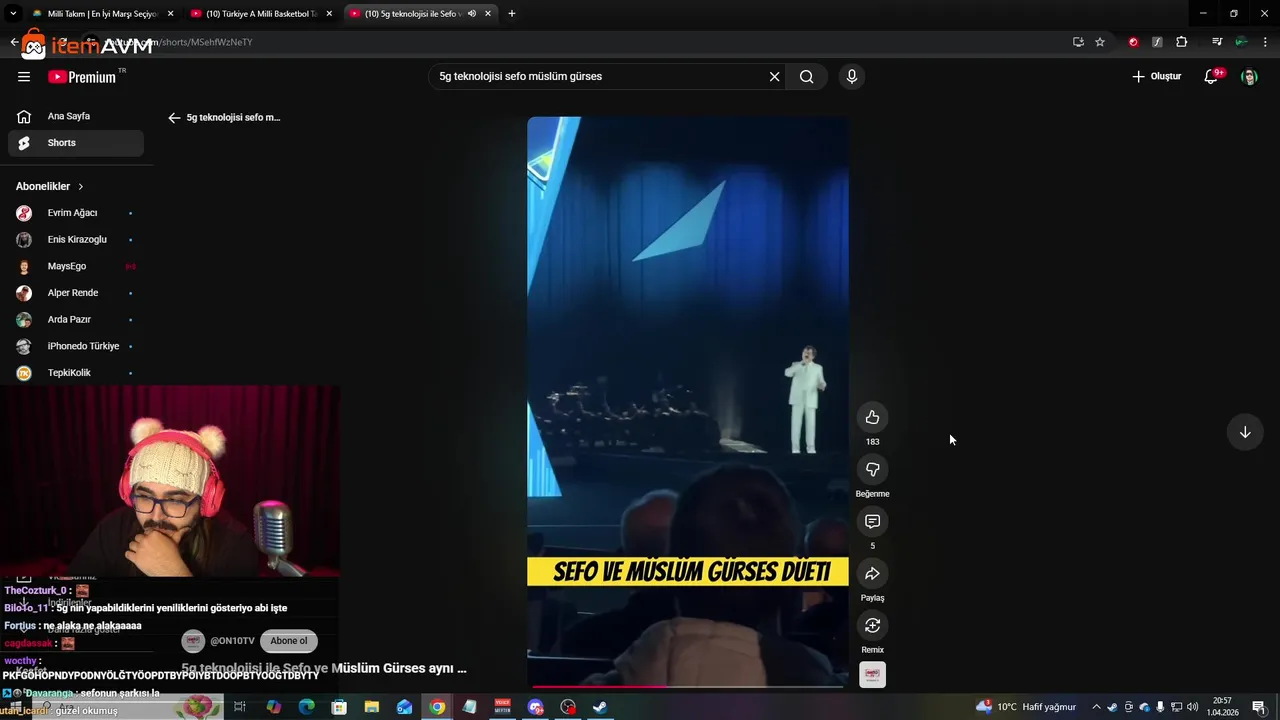Open the TepkiKolik channel subscription
Viewport: 1280px width, 720px height.
pyautogui.click(x=76, y=373)
